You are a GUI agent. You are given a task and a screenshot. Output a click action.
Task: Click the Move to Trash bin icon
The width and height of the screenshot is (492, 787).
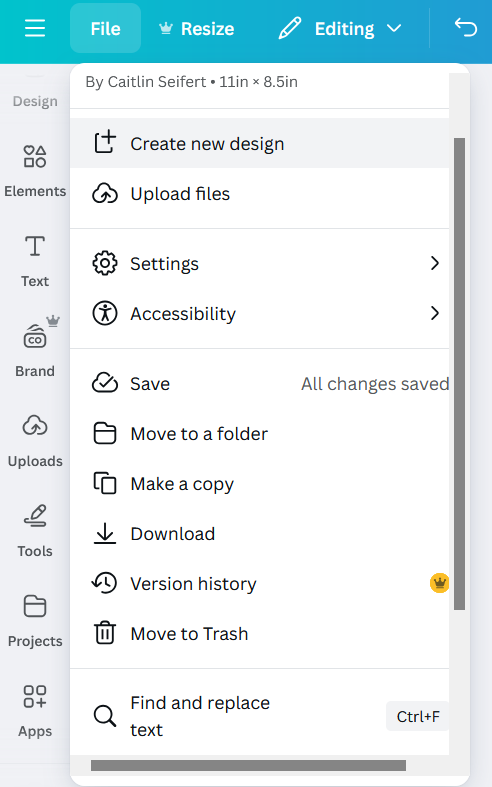point(105,633)
